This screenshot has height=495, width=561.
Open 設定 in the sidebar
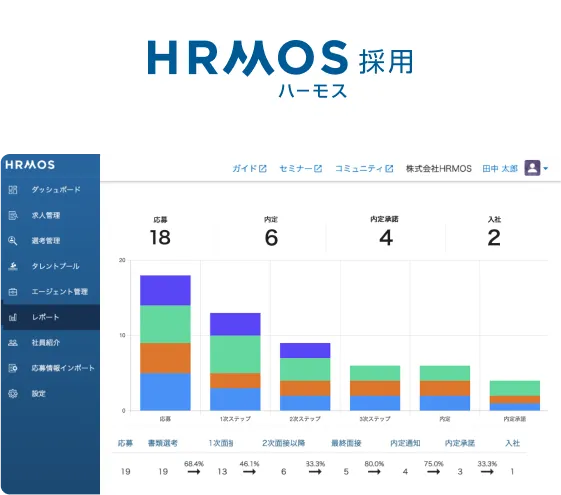pos(51,394)
